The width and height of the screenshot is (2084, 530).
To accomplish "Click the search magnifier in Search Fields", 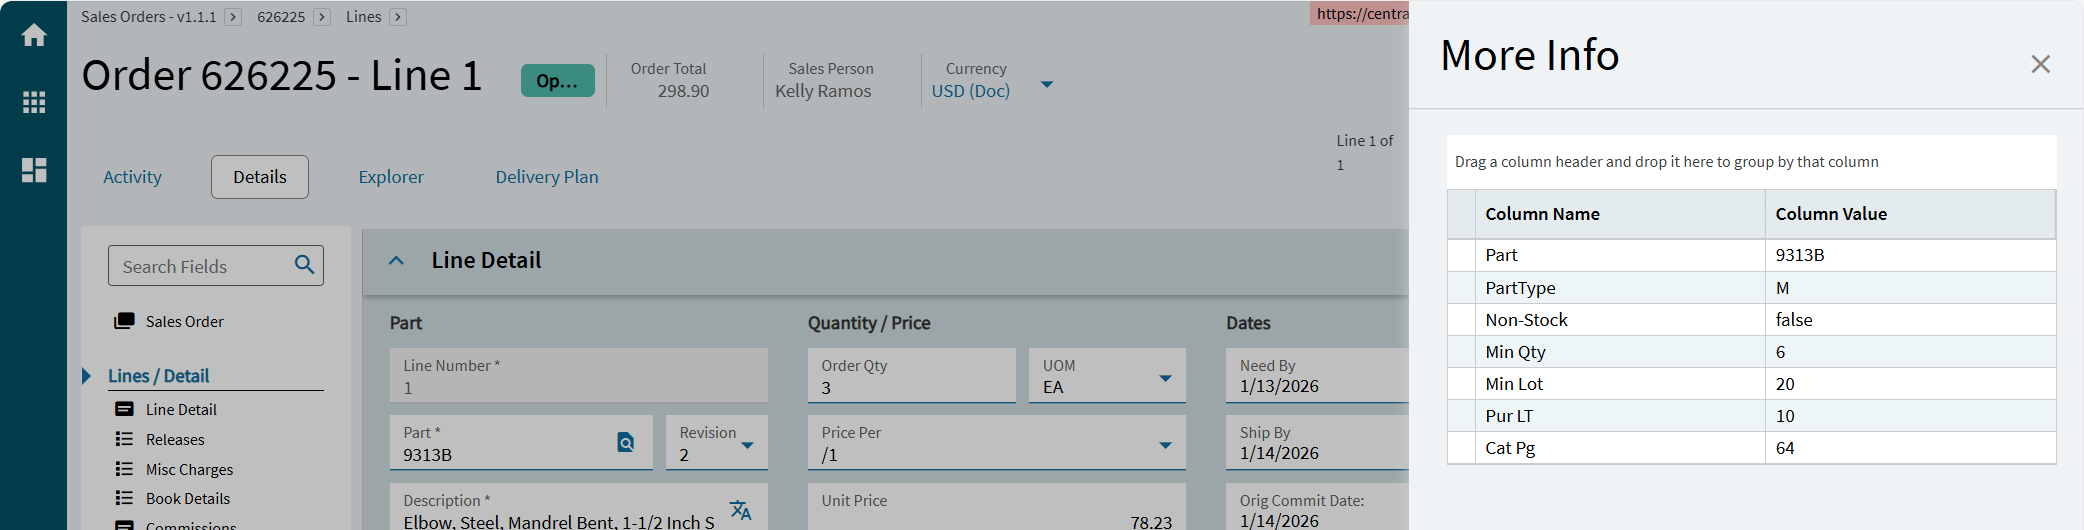I will 304,265.
